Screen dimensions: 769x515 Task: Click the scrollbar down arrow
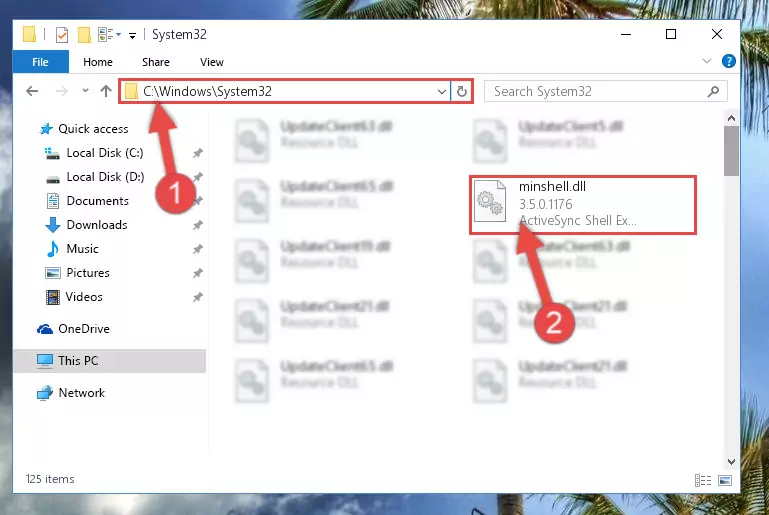pyautogui.click(x=731, y=462)
